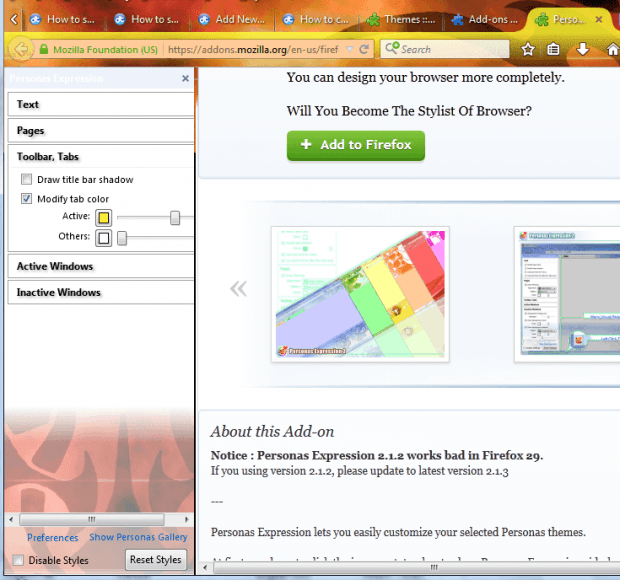Click in the address bar URL

pos(253,49)
